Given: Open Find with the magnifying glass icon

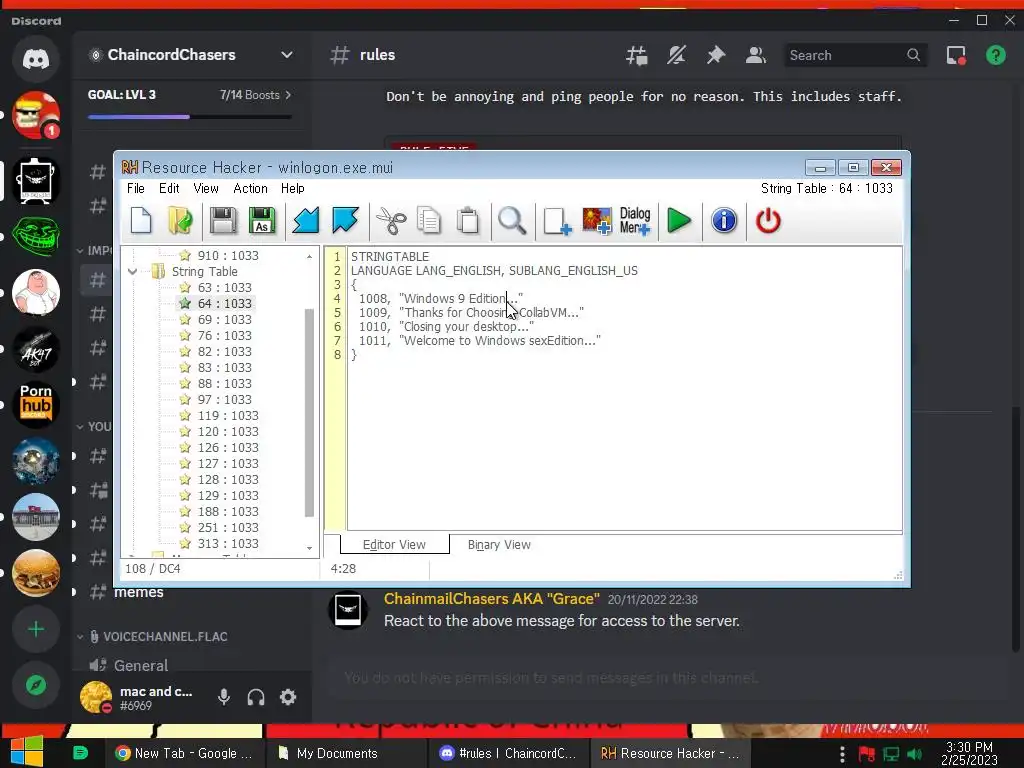Looking at the screenshot, I should tap(512, 221).
